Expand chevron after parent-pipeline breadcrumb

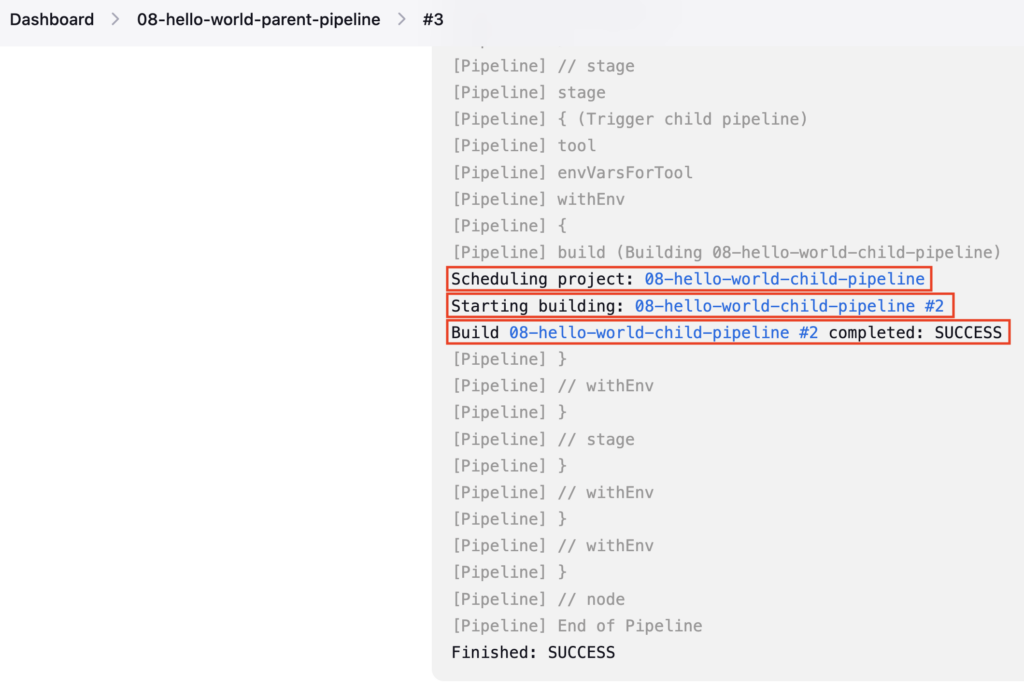coord(402,20)
